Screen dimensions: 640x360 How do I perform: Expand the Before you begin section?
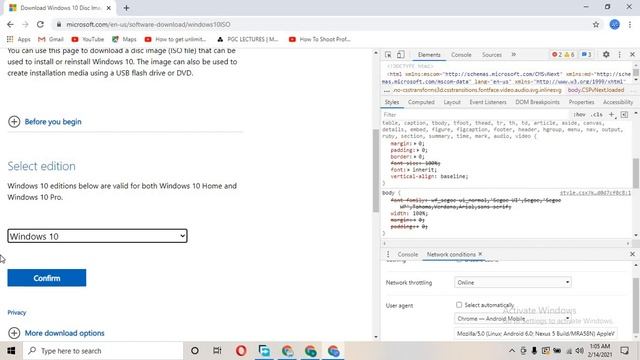(44, 122)
